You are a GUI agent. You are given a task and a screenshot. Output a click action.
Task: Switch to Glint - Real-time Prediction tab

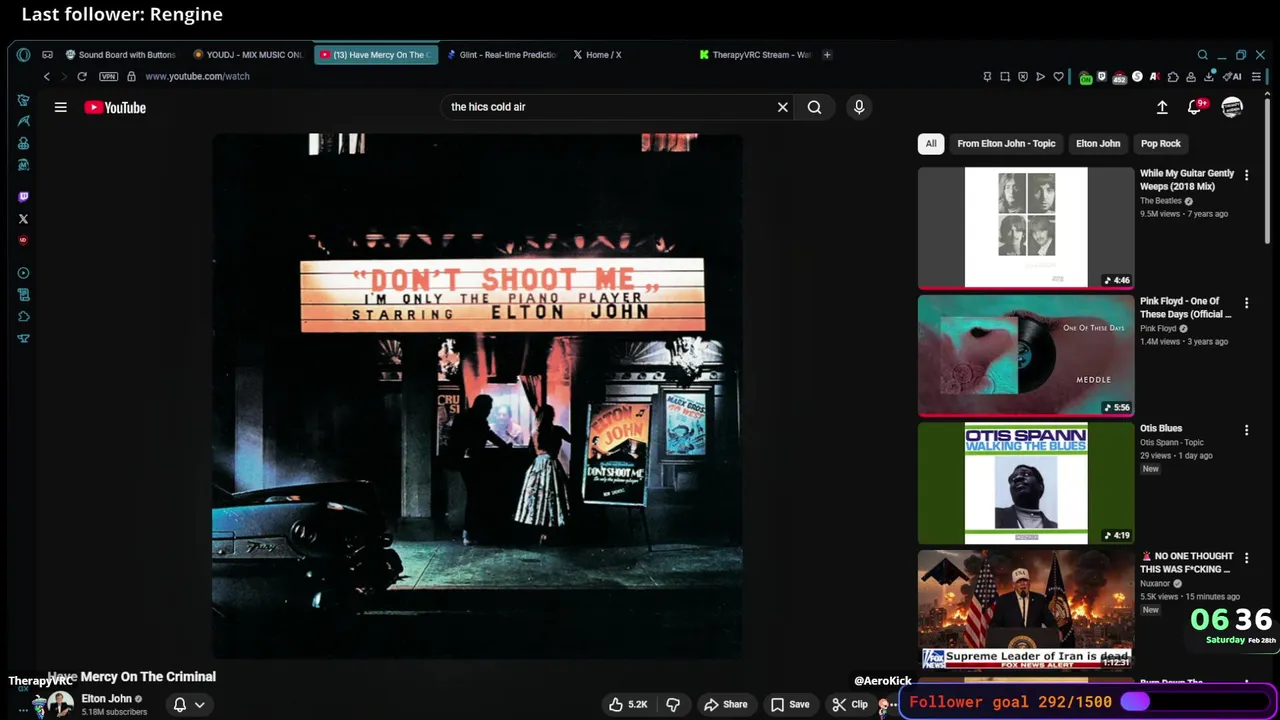[x=501, y=55]
